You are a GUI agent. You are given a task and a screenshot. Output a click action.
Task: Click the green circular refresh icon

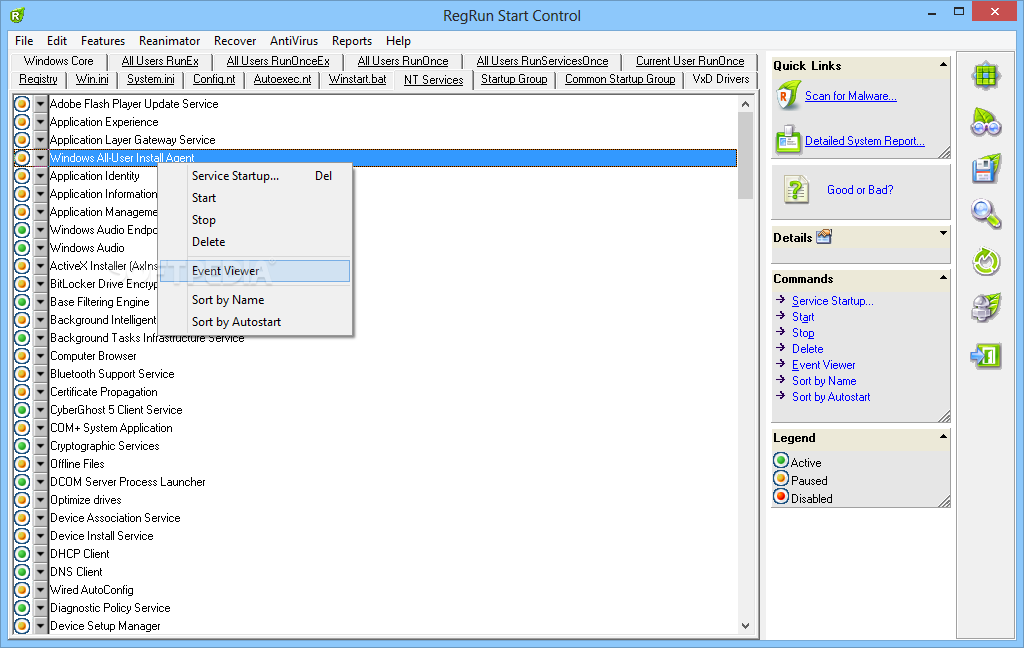(985, 262)
